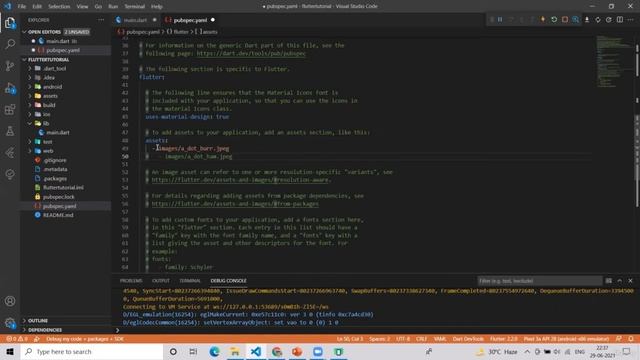Viewport: 640px width, 360px height.
Task: Open File Explorer from taskbar
Action: (x=235, y=352)
